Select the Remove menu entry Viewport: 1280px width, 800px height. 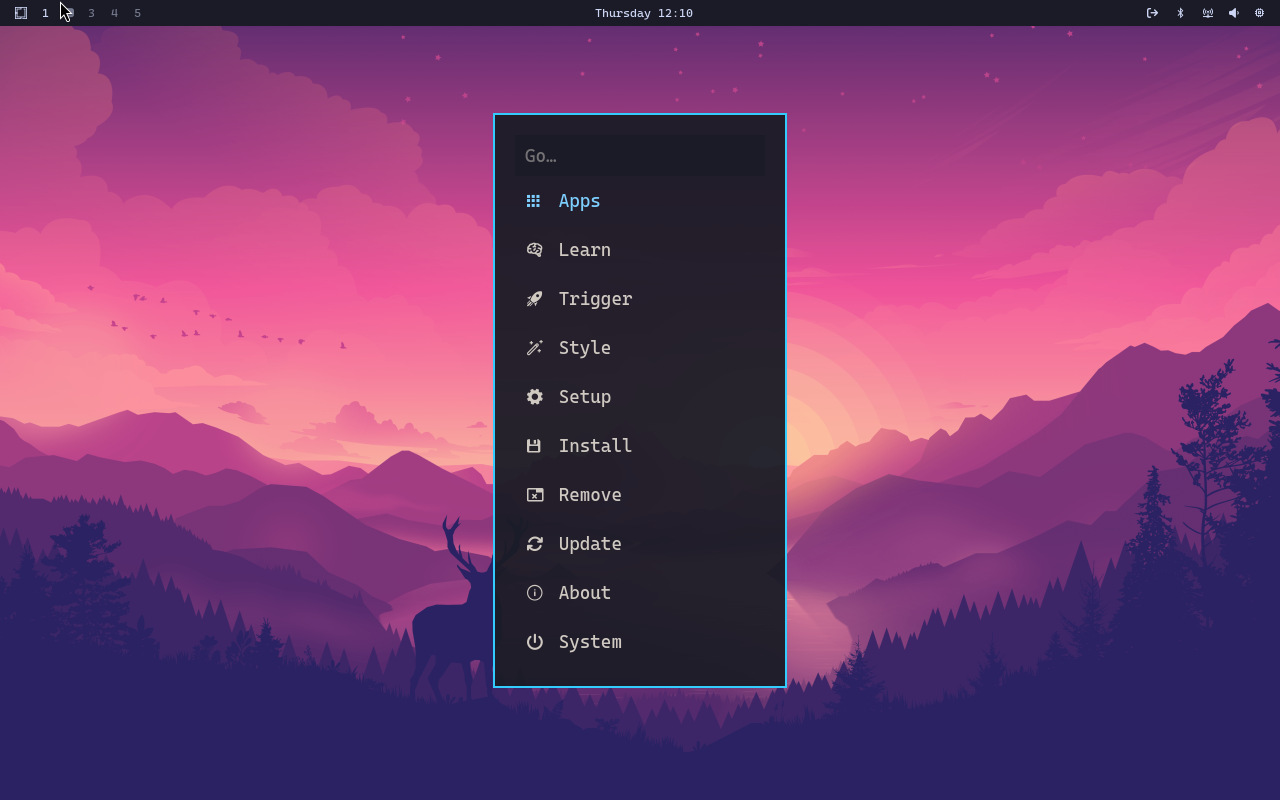pyautogui.click(x=640, y=495)
